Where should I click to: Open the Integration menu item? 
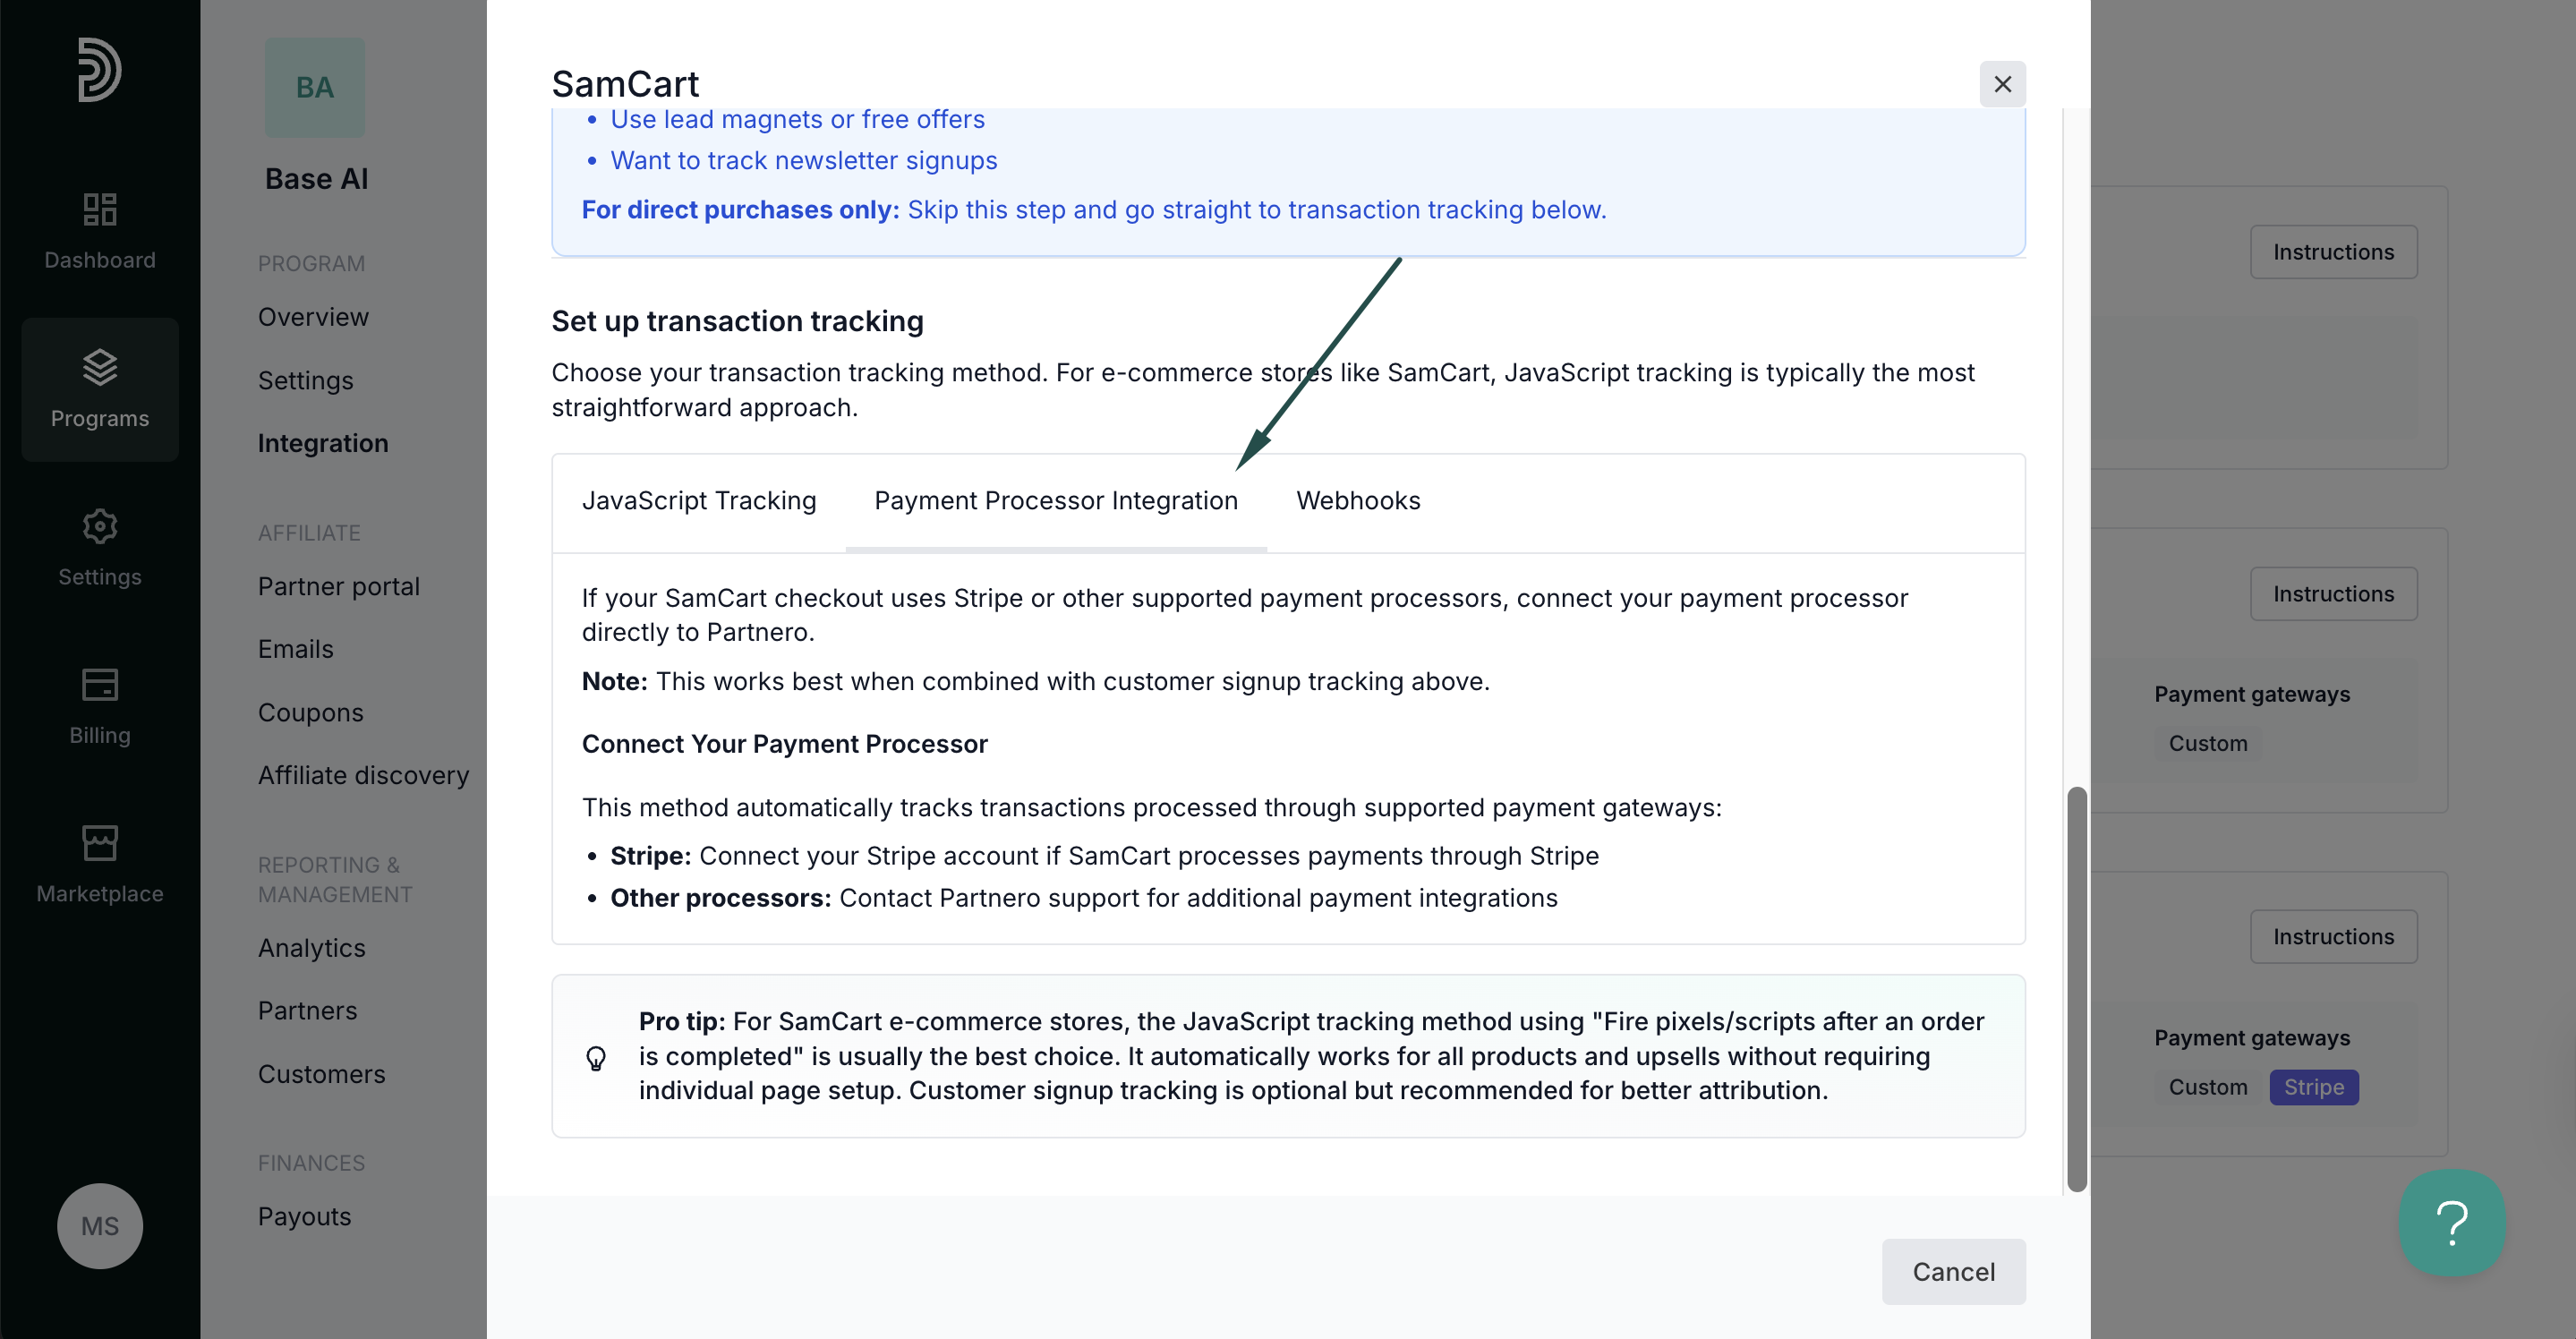click(323, 443)
